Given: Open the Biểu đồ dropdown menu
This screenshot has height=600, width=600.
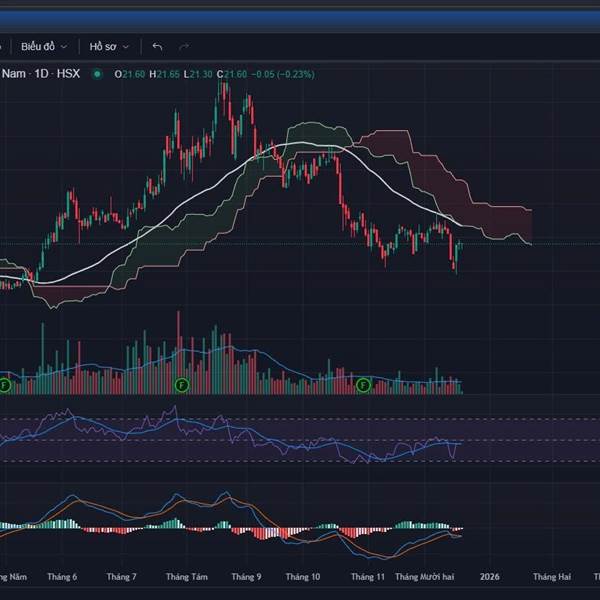Looking at the screenshot, I should pyautogui.click(x=44, y=46).
